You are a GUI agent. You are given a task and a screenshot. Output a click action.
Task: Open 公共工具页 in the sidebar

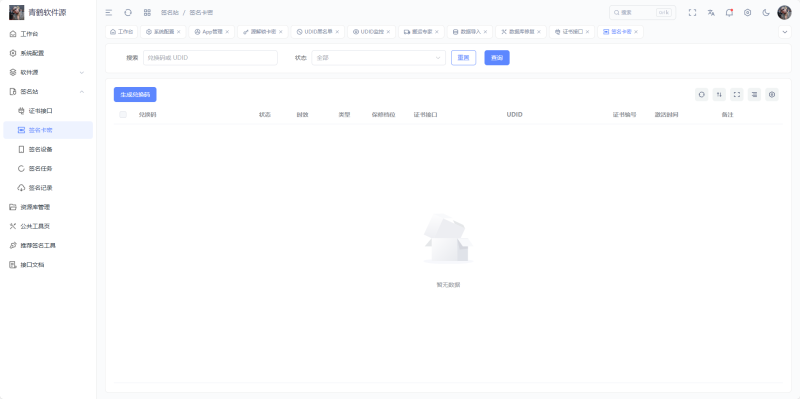tap(48, 226)
